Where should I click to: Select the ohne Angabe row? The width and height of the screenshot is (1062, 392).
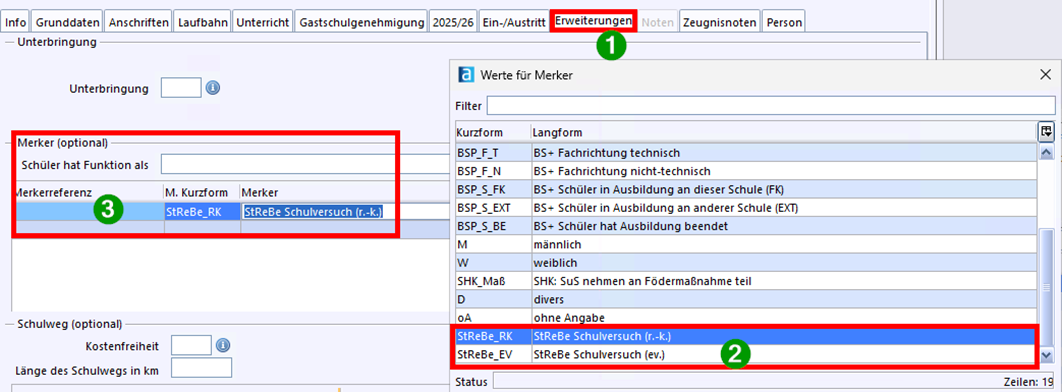(x=745, y=317)
